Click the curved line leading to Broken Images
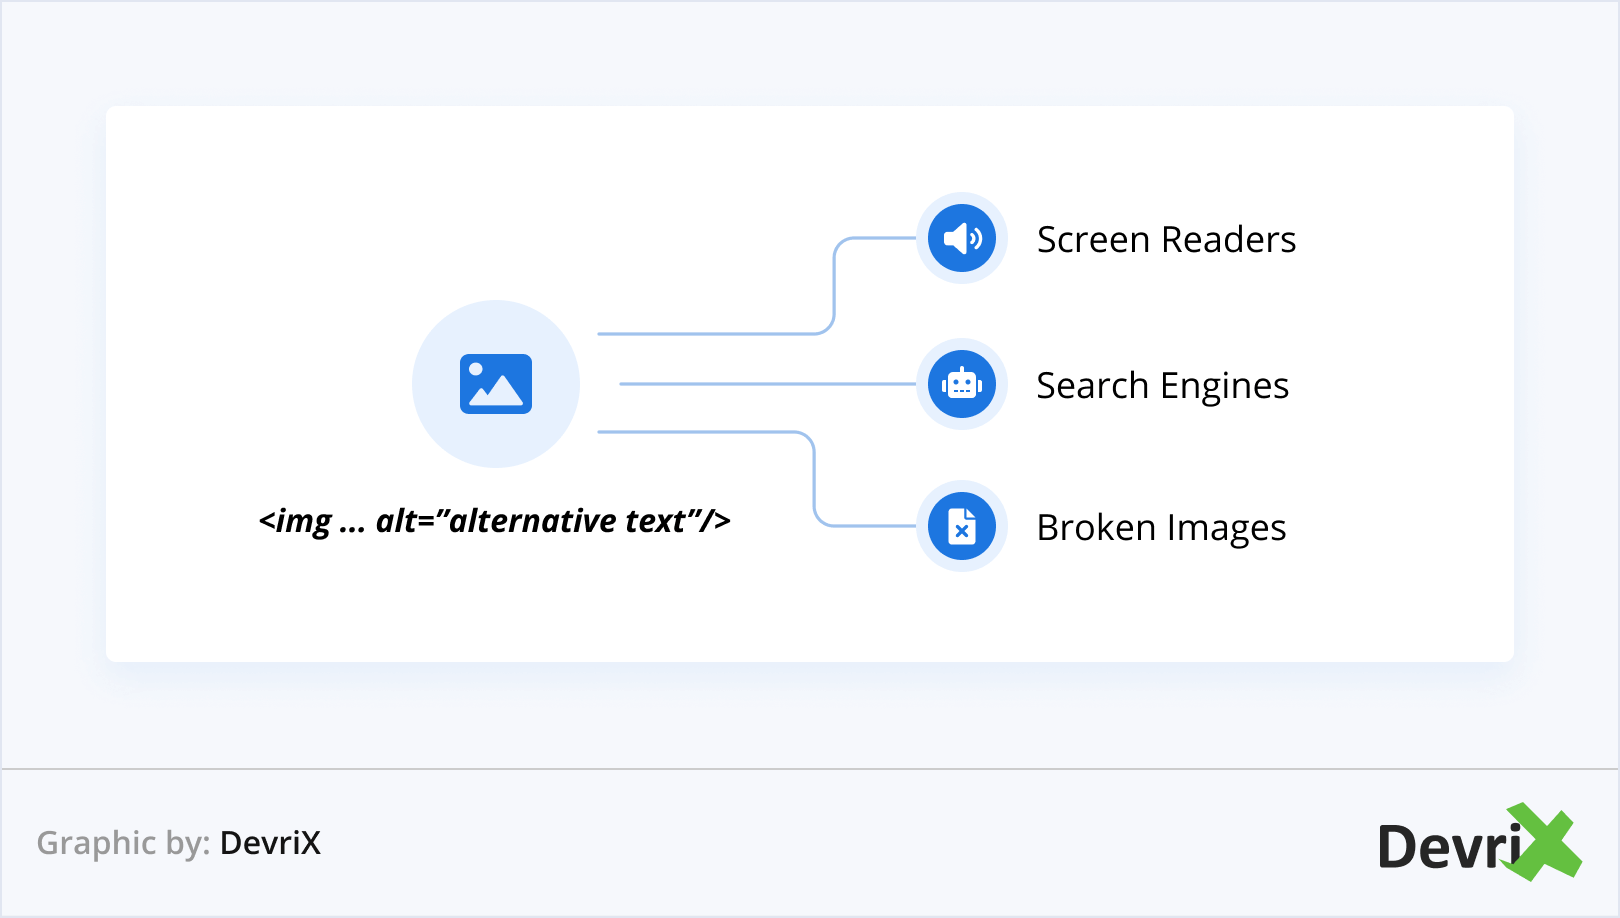The image size is (1620, 918). 814,480
